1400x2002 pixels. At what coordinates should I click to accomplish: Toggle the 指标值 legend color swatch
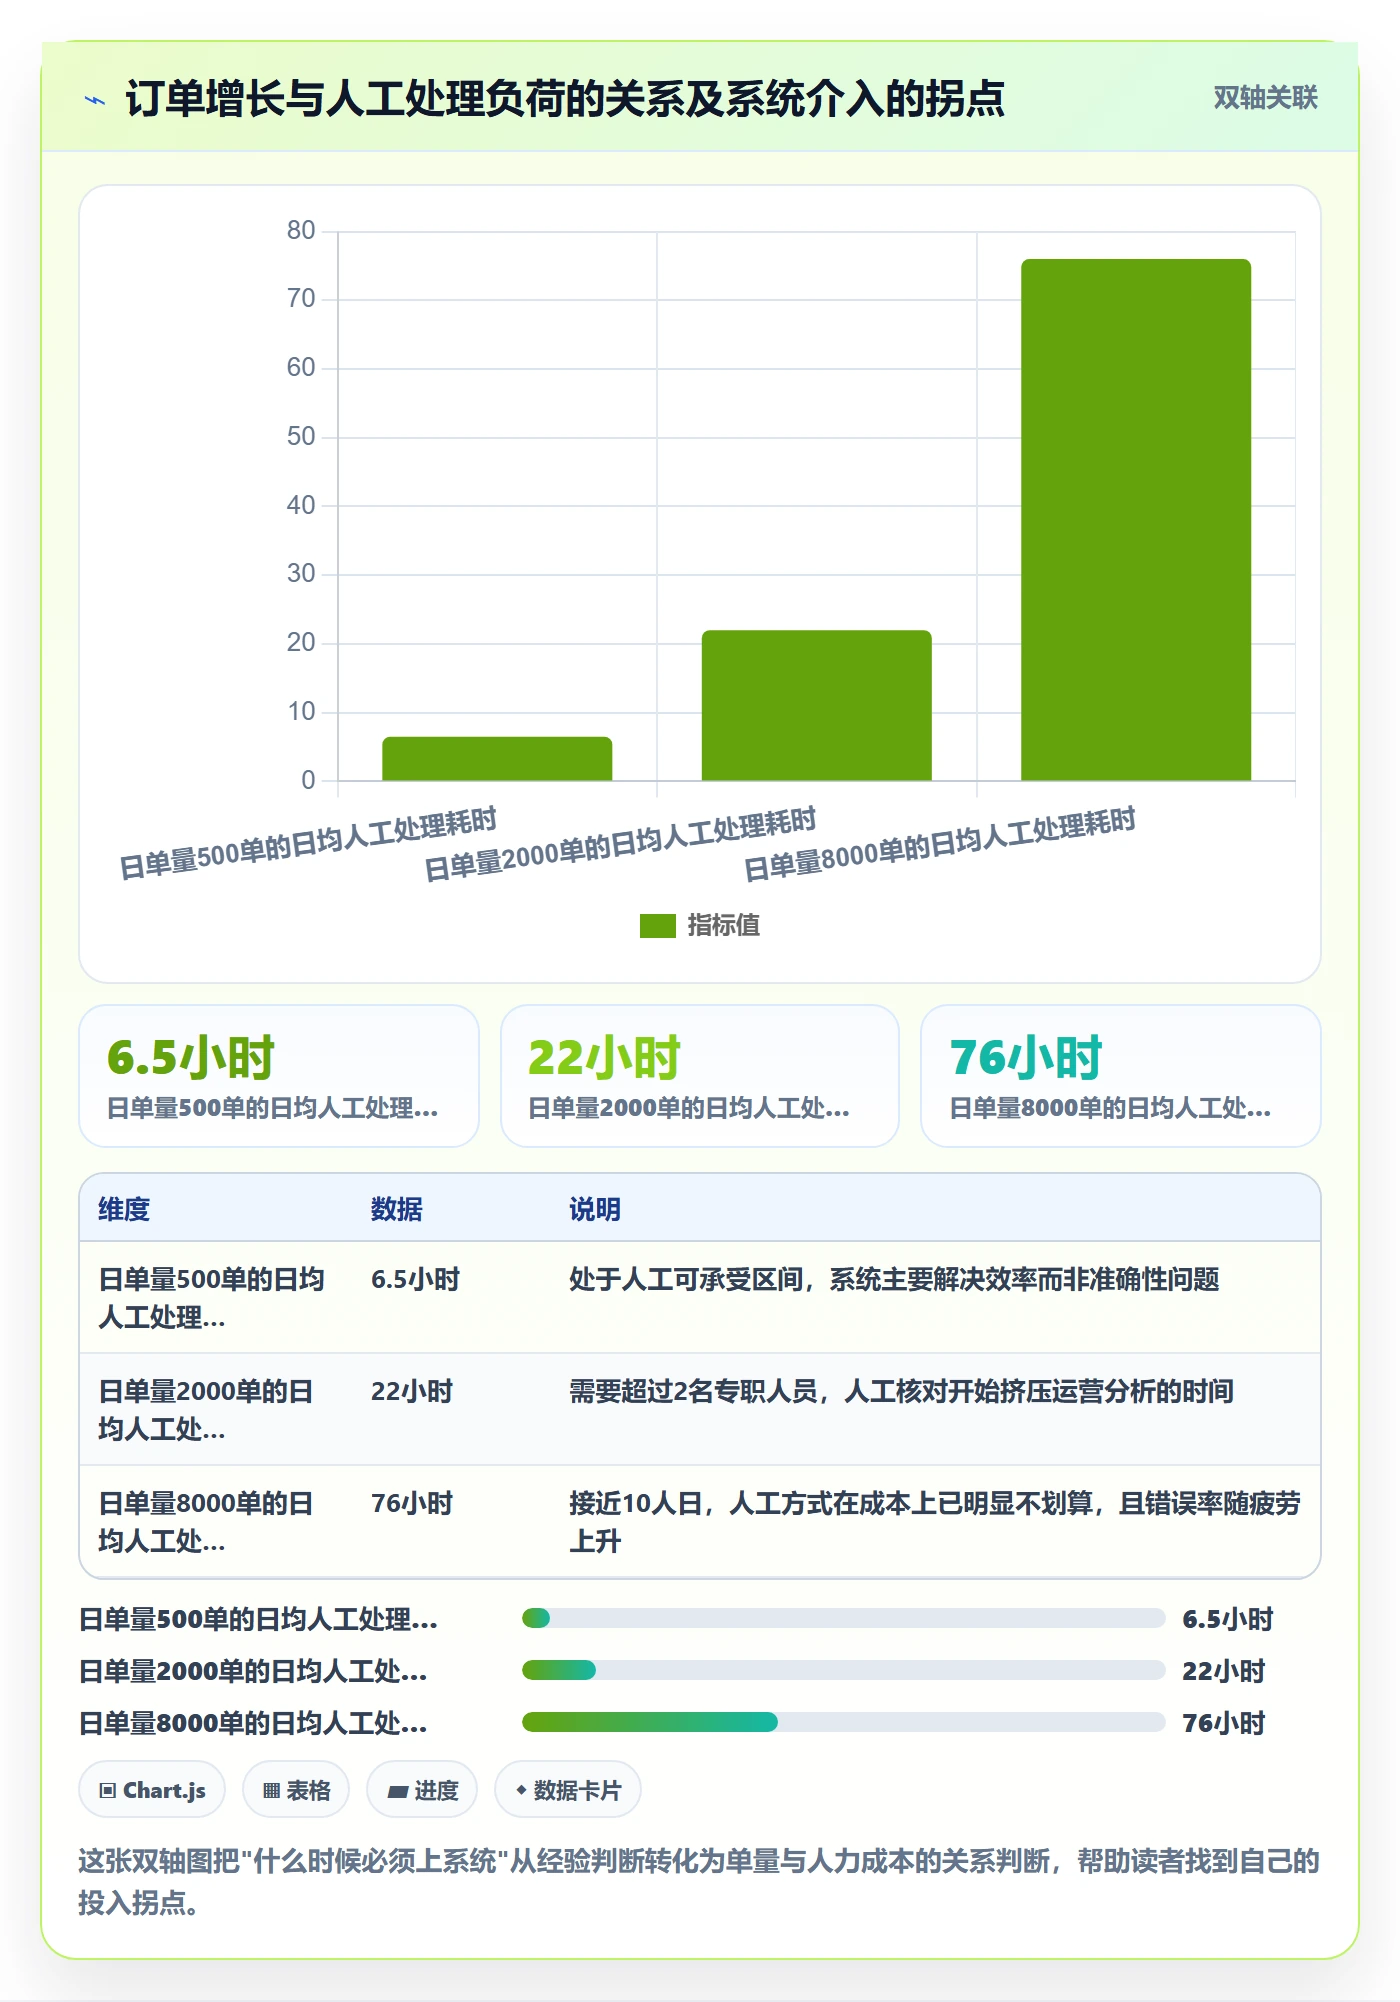(658, 926)
